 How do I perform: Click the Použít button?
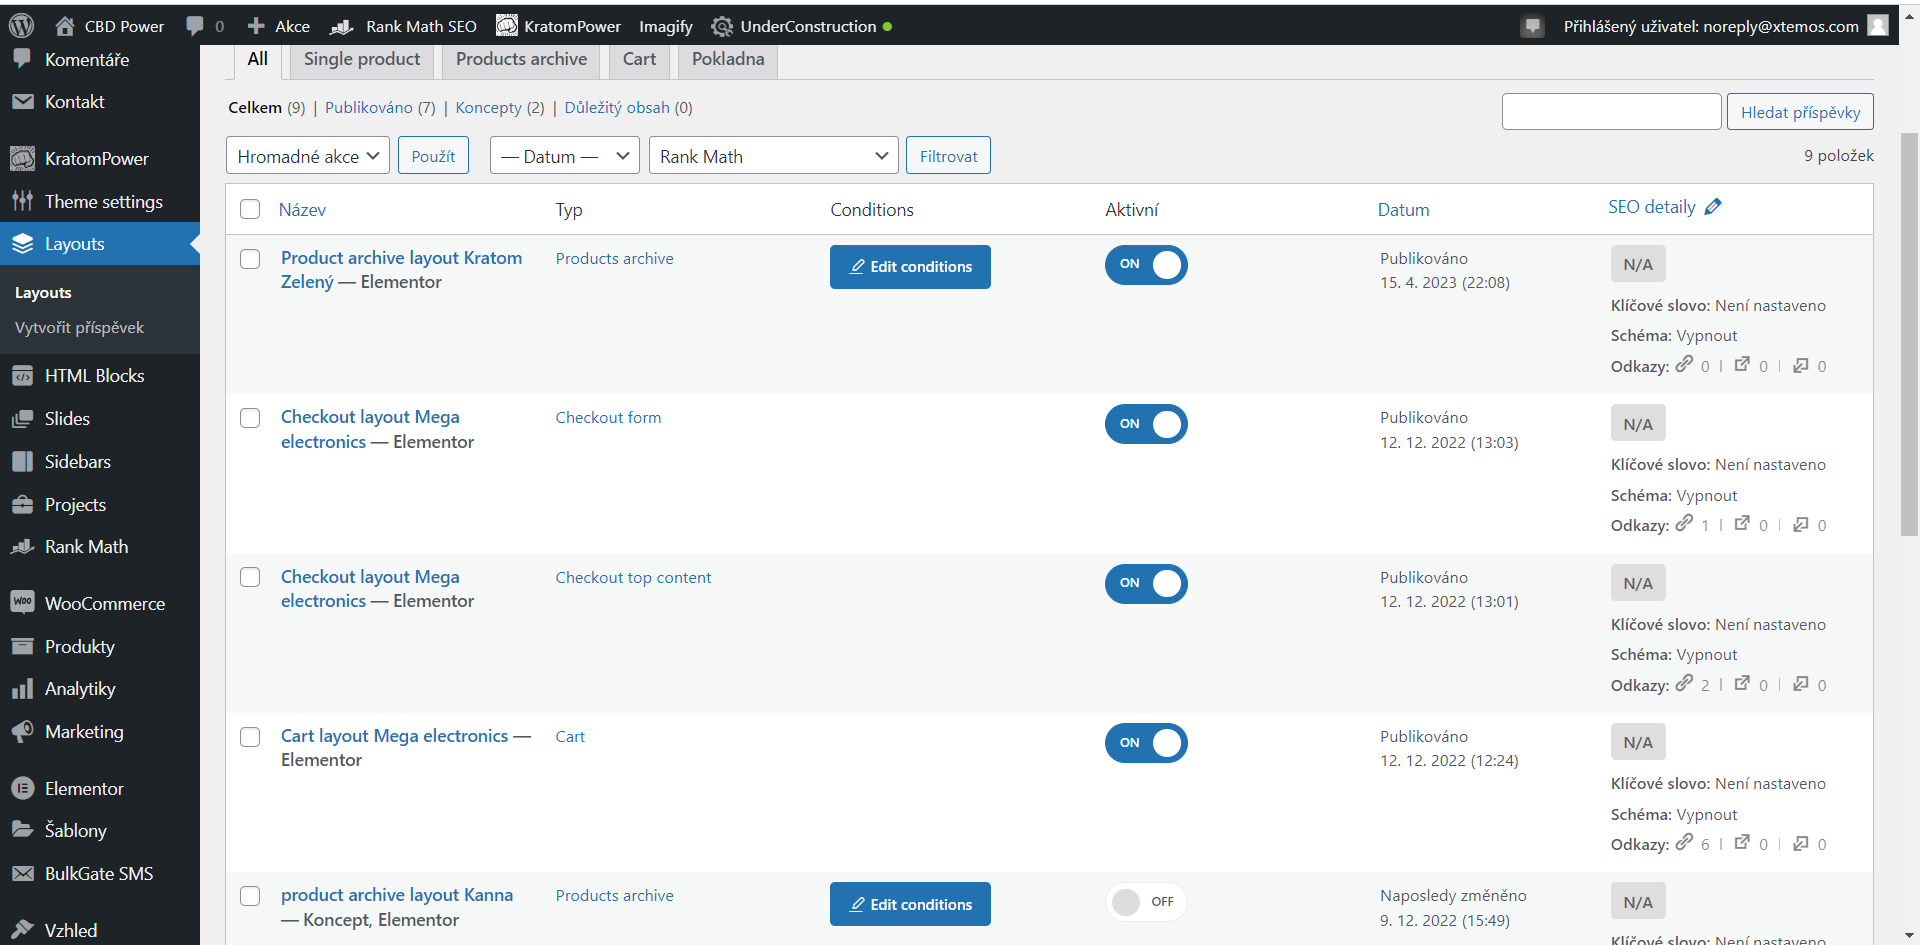click(433, 156)
